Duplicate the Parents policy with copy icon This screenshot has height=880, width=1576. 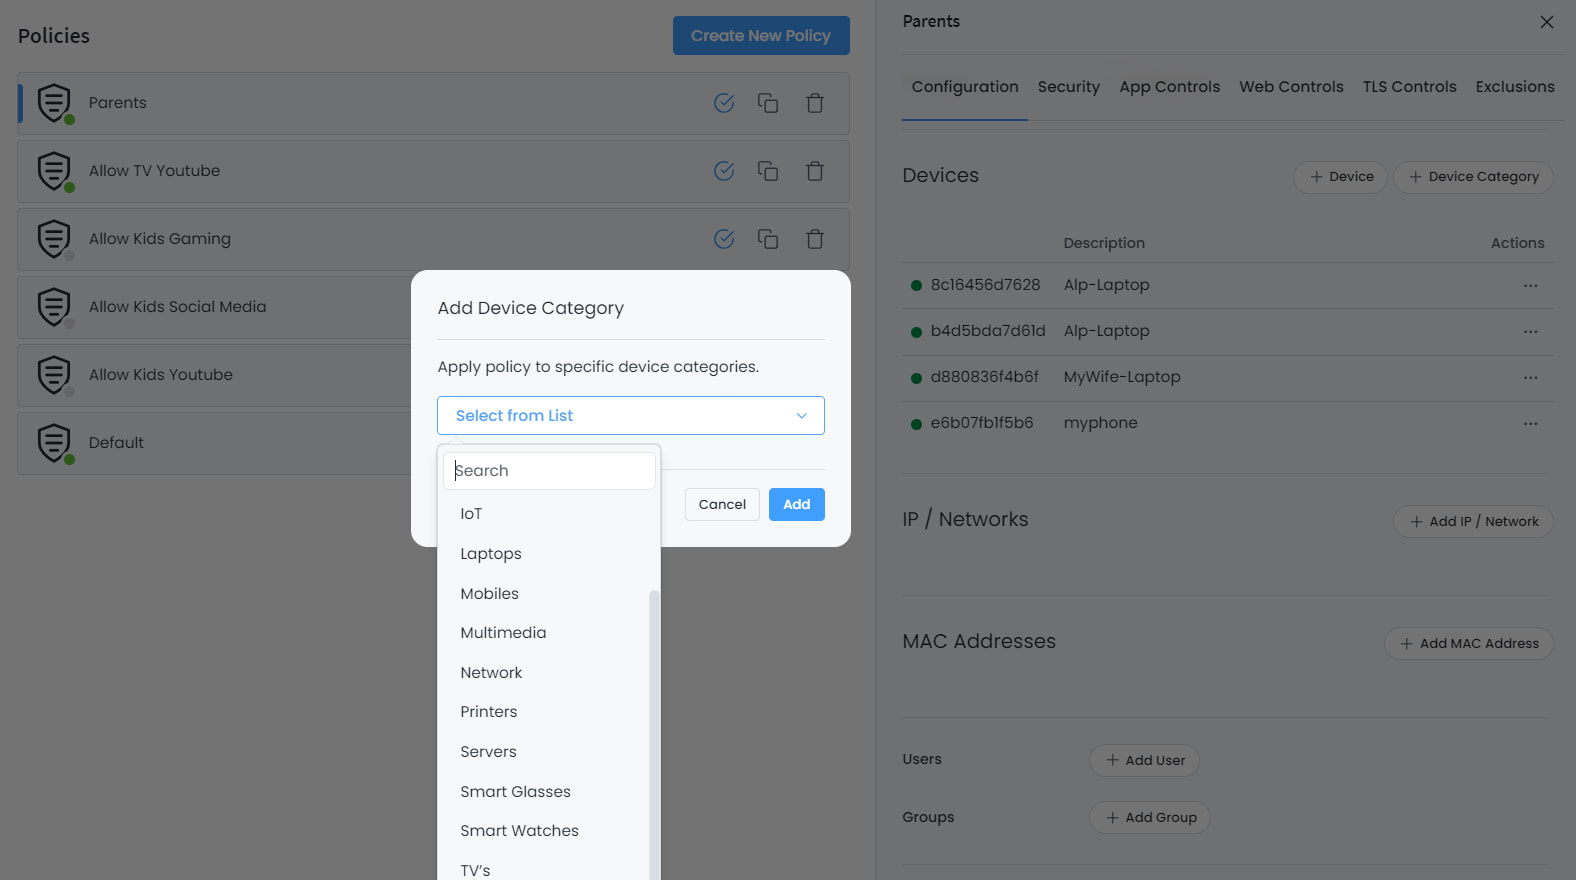pyautogui.click(x=768, y=103)
